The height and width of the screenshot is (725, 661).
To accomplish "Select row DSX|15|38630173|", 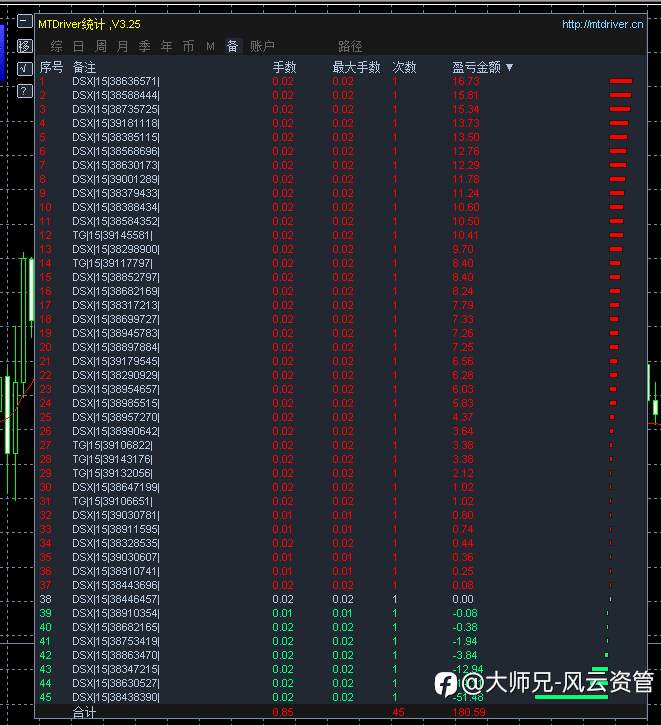I will [x=341, y=165].
